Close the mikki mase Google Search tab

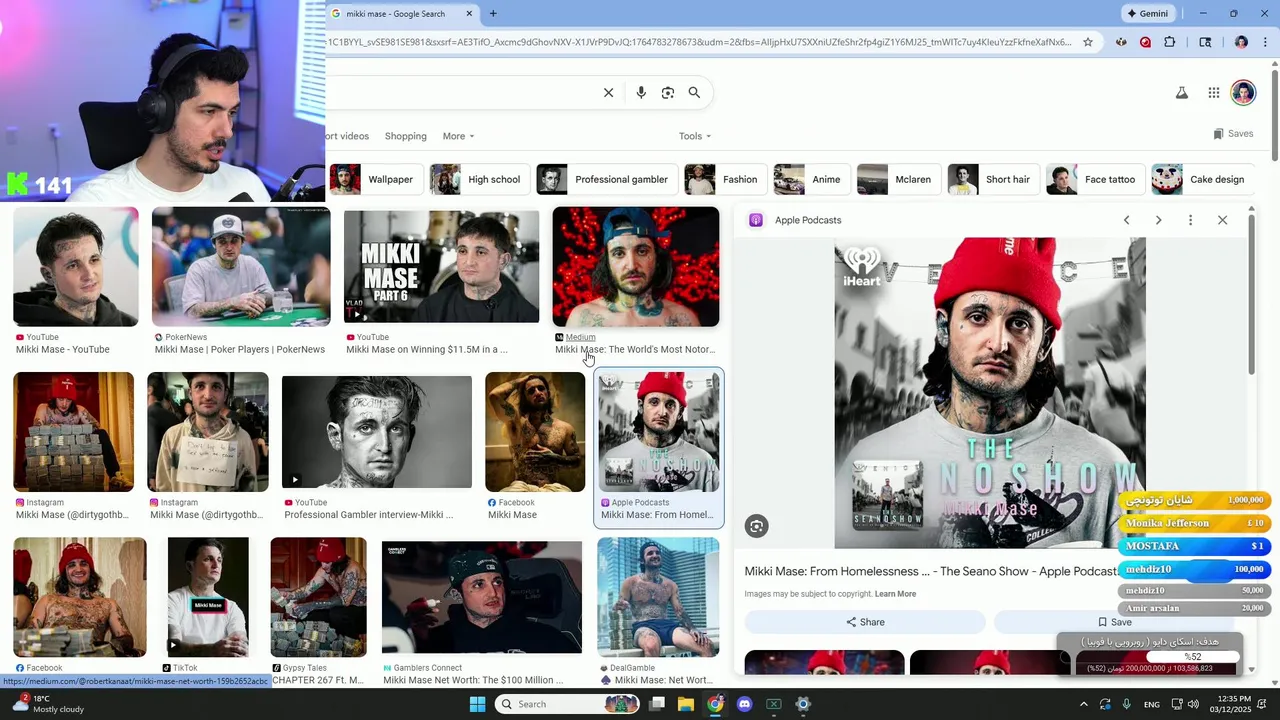[468, 14]
